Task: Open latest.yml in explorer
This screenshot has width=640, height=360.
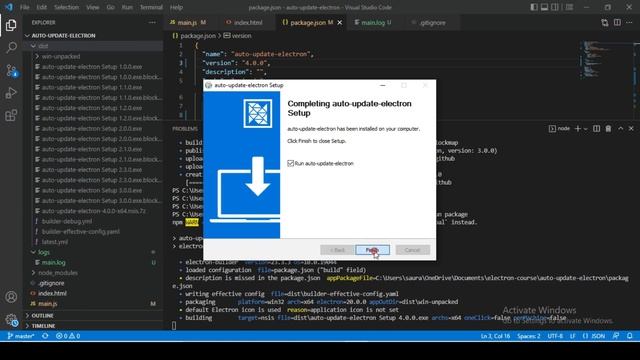Action: 55,242
